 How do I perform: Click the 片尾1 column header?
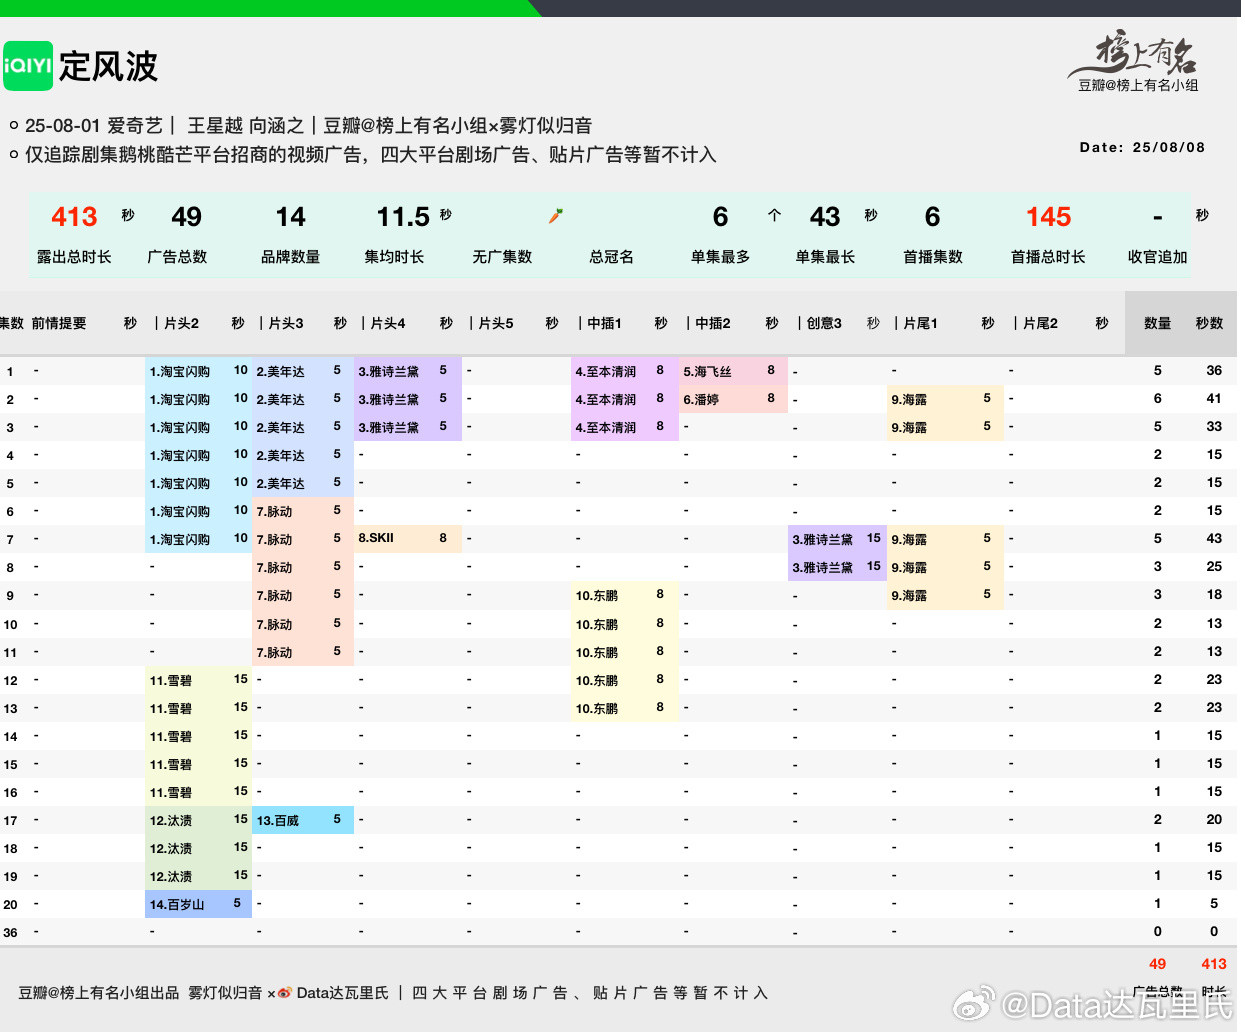920,323
